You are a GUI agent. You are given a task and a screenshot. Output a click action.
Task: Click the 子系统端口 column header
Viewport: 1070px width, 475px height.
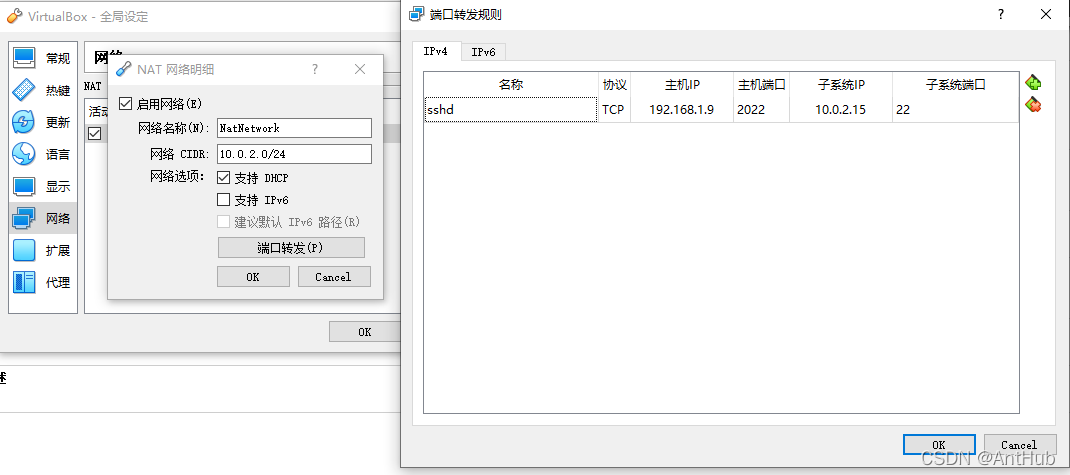coord(955,85)
